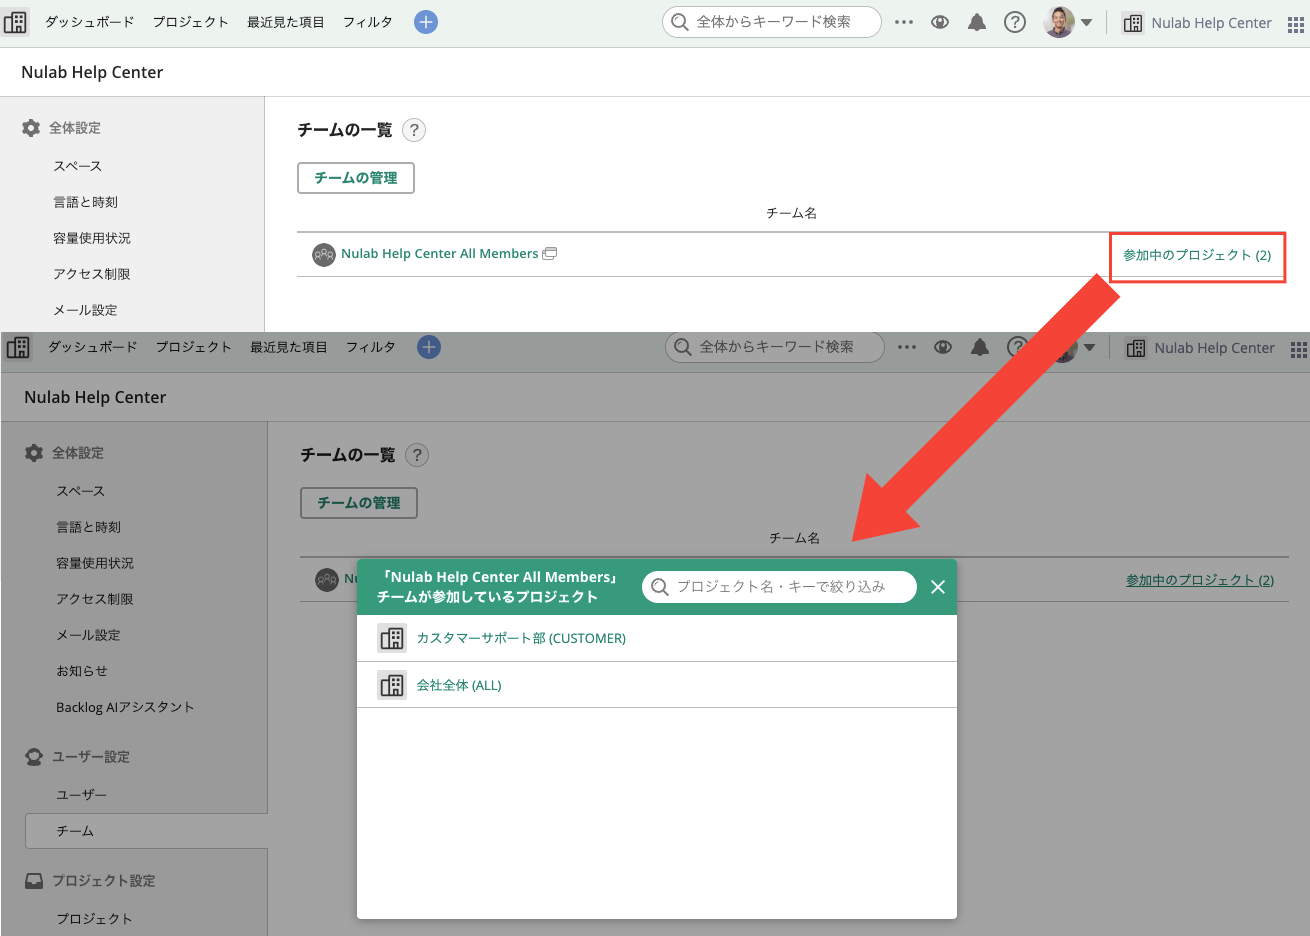Open the bell notifications in upper toolbar
Viewport: 1310px width, 936px height.
coord(977,22)
